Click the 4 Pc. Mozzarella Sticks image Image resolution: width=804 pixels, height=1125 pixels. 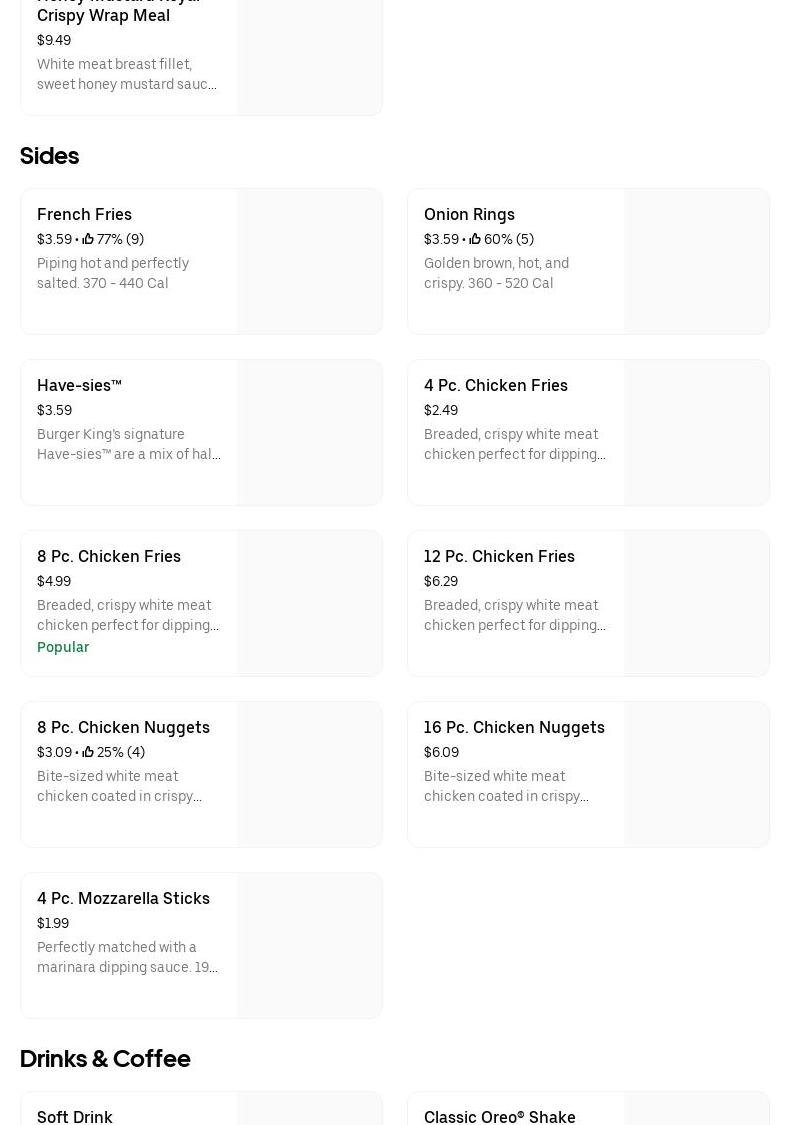pyautogui.click(x=309, y=946)
